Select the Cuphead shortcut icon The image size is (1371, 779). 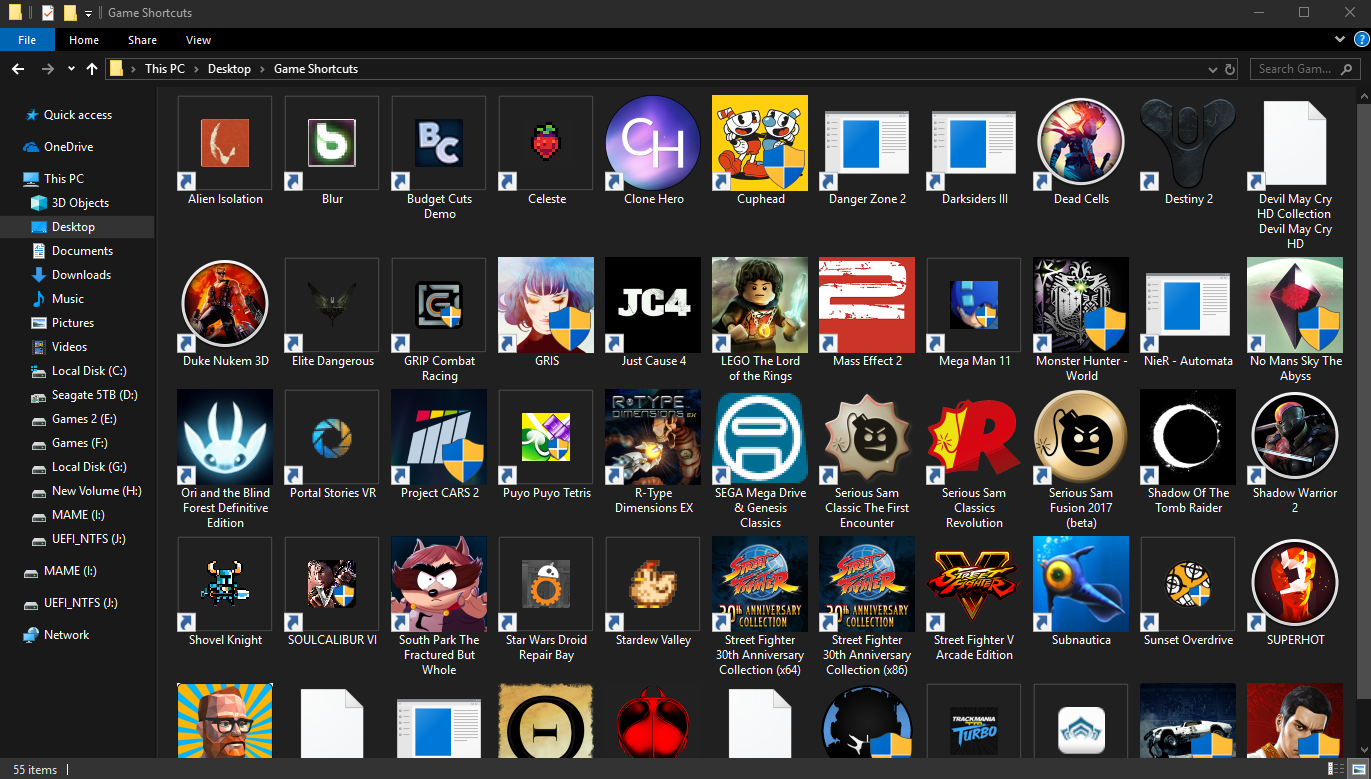pos(760,143)
